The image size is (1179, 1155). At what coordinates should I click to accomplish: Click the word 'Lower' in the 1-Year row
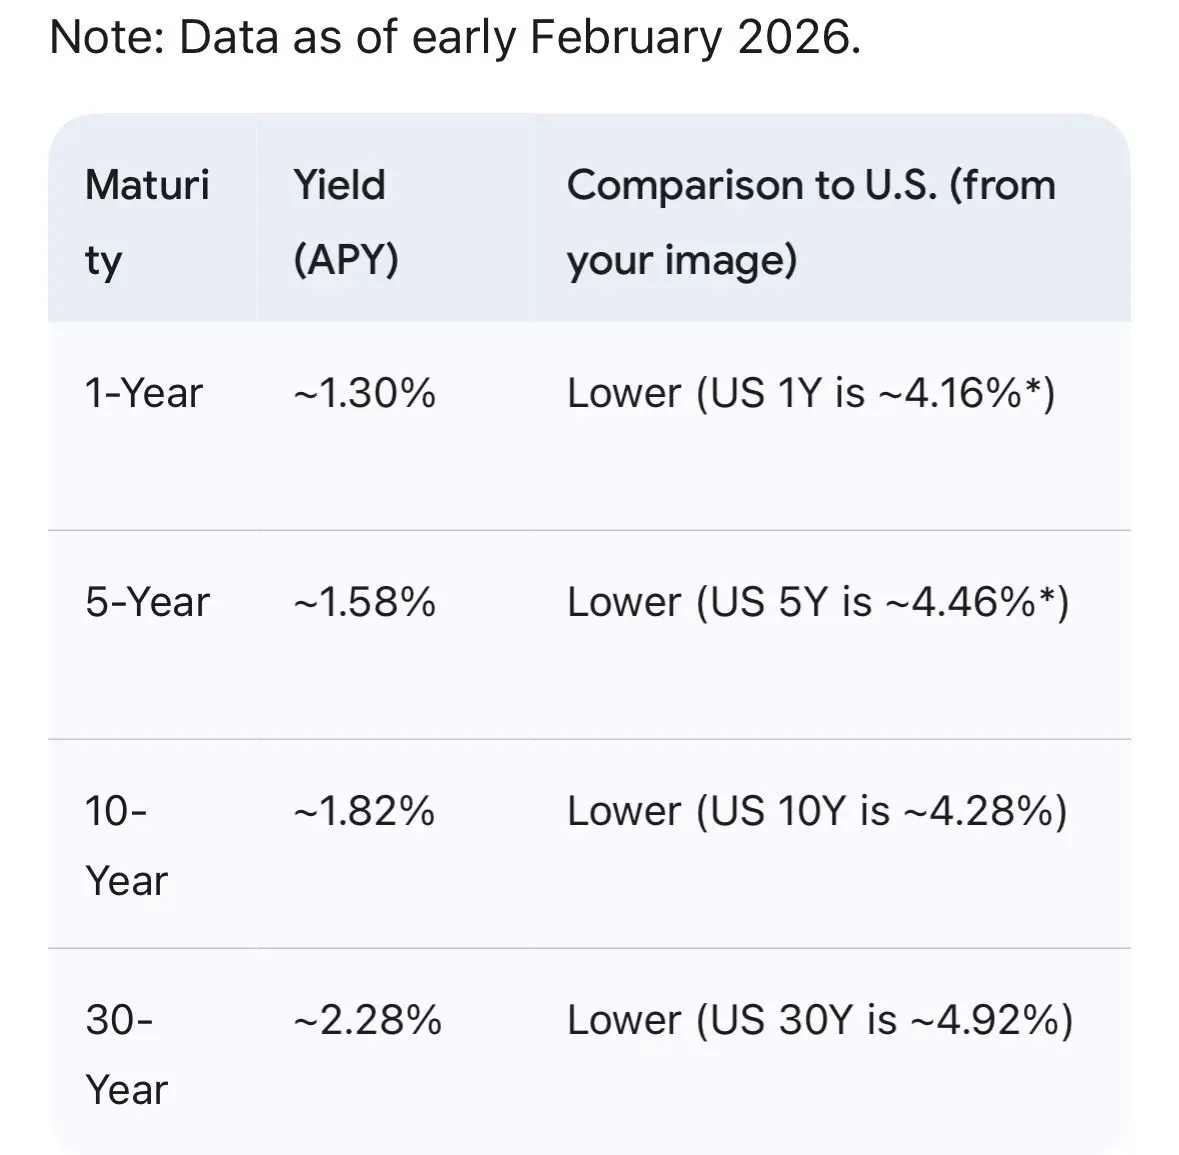[623, 393]
